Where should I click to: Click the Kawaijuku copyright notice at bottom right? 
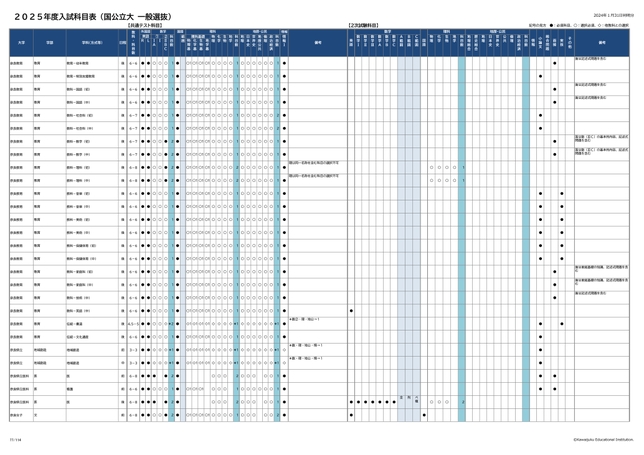pyautogui.click(x=602, y=437)
